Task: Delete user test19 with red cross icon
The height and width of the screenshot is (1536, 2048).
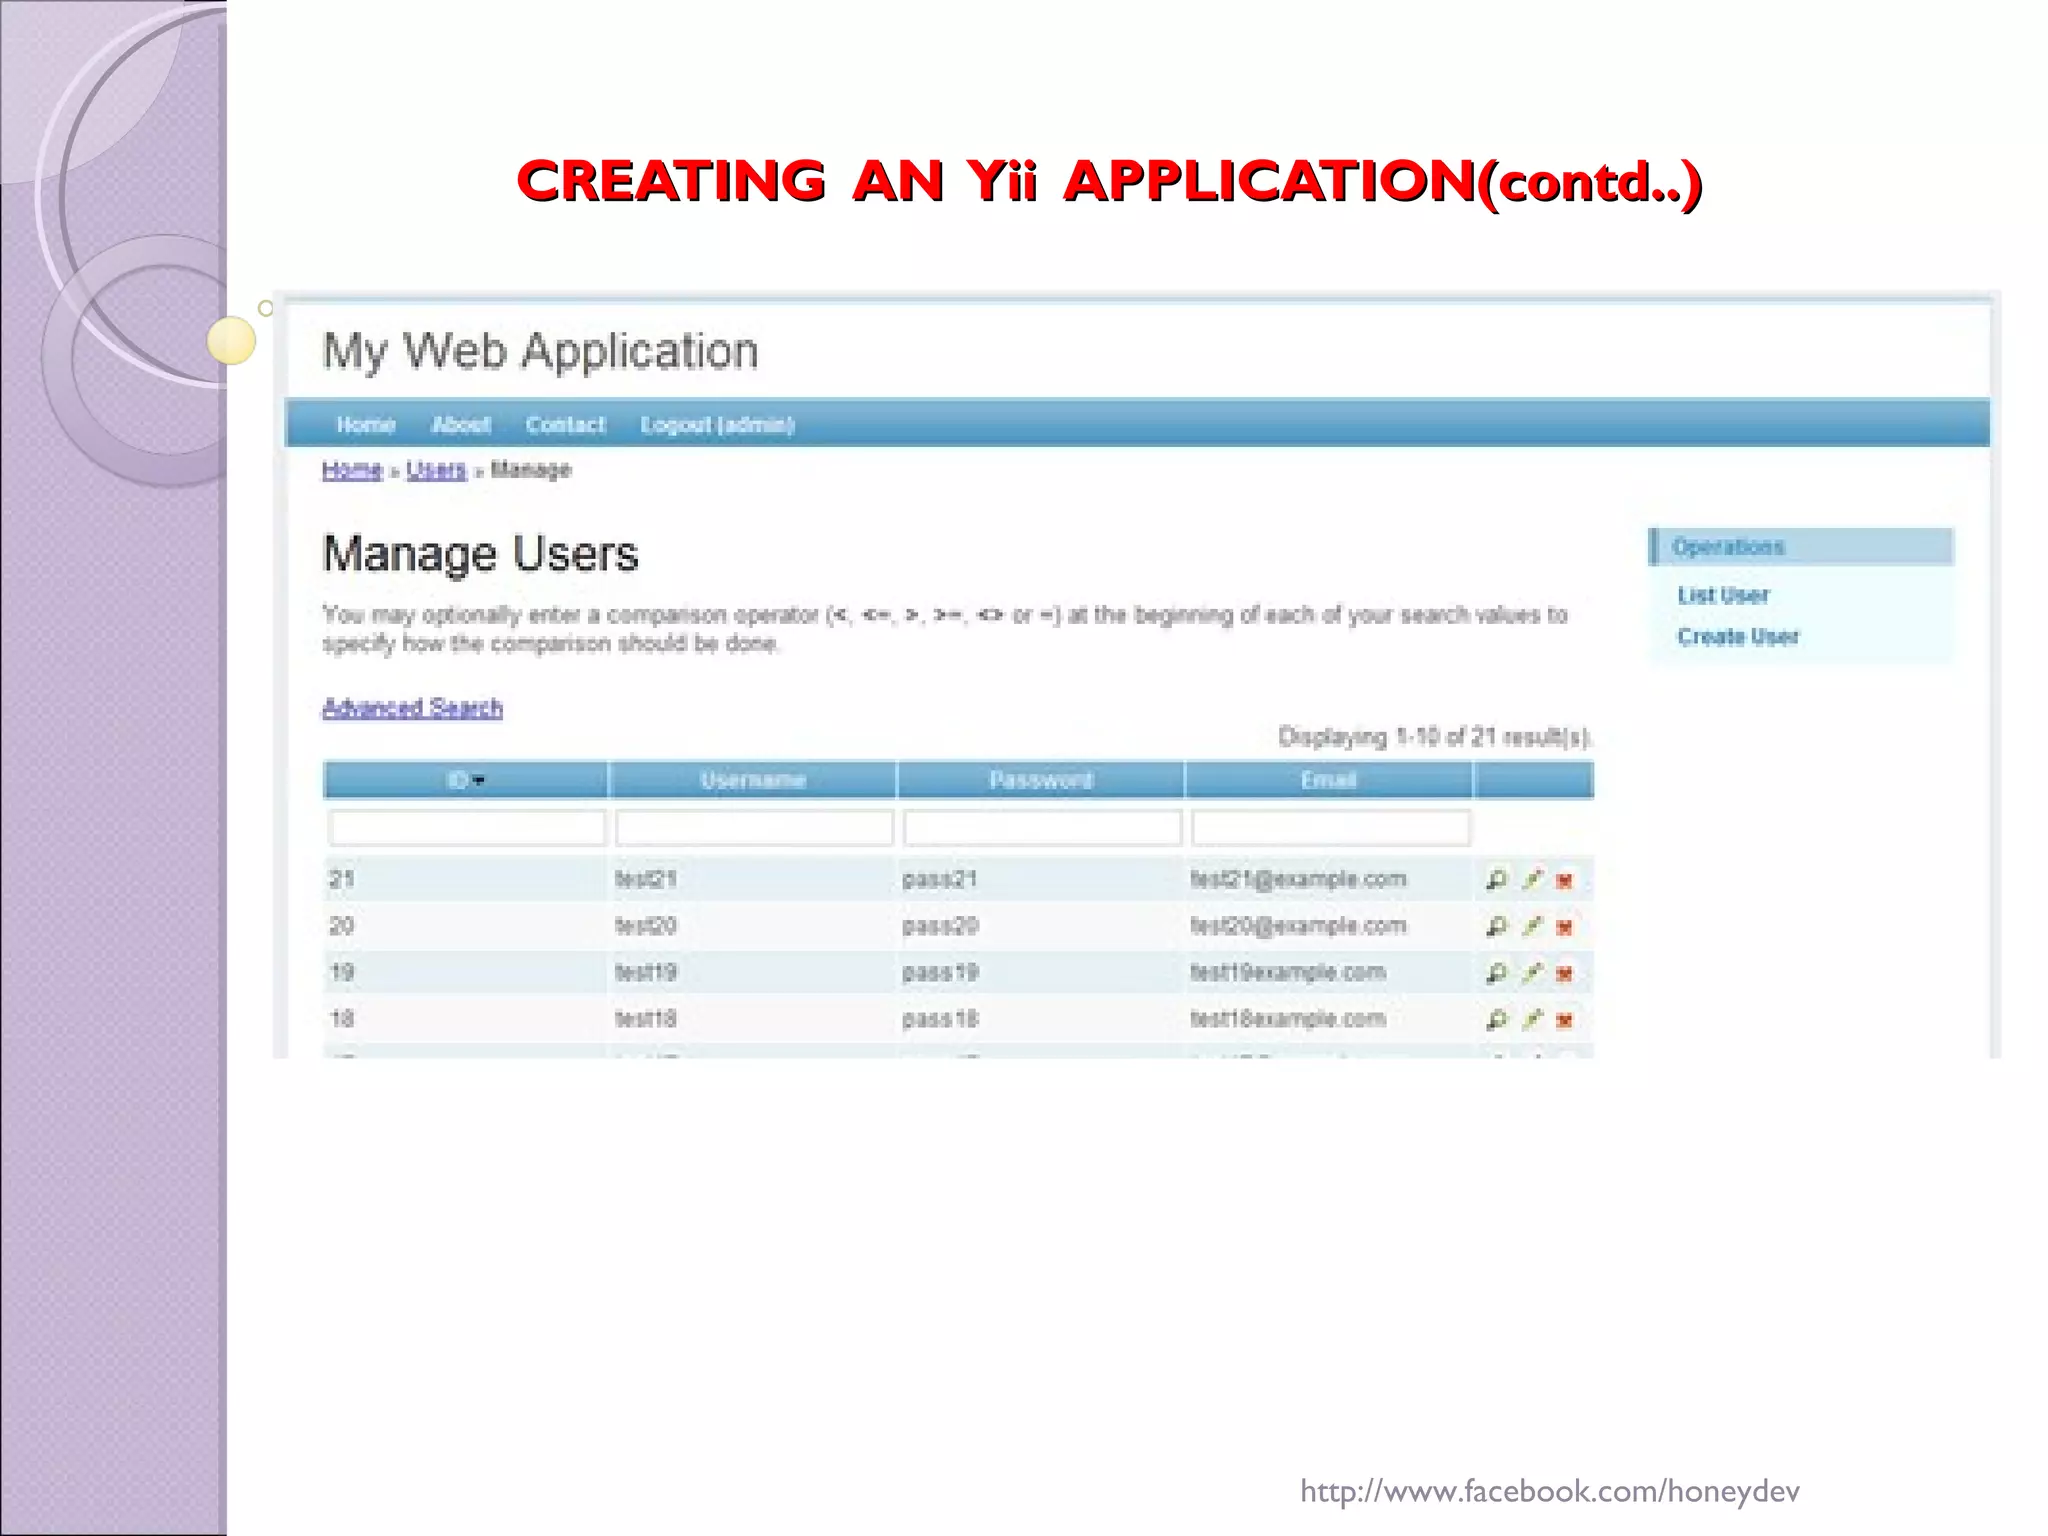Action: (1565, 974)
